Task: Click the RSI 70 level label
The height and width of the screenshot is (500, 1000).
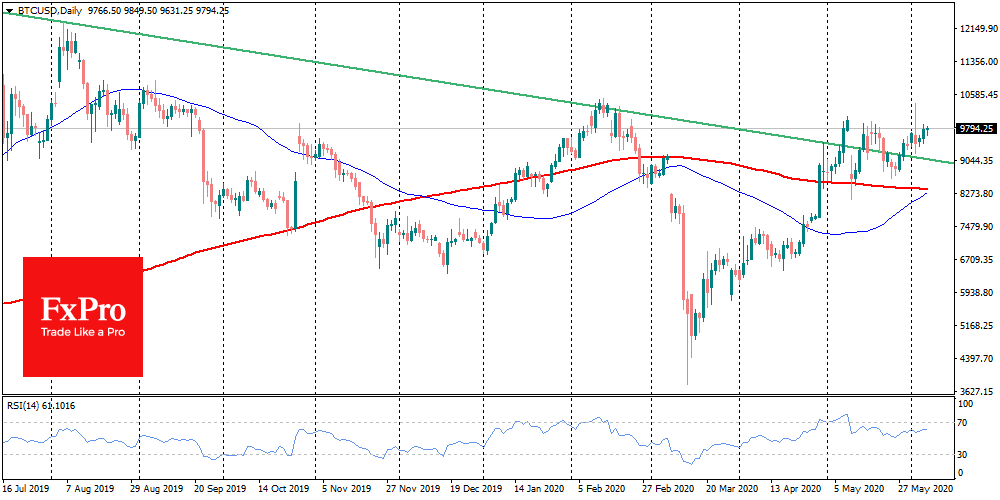Action: 964,424
